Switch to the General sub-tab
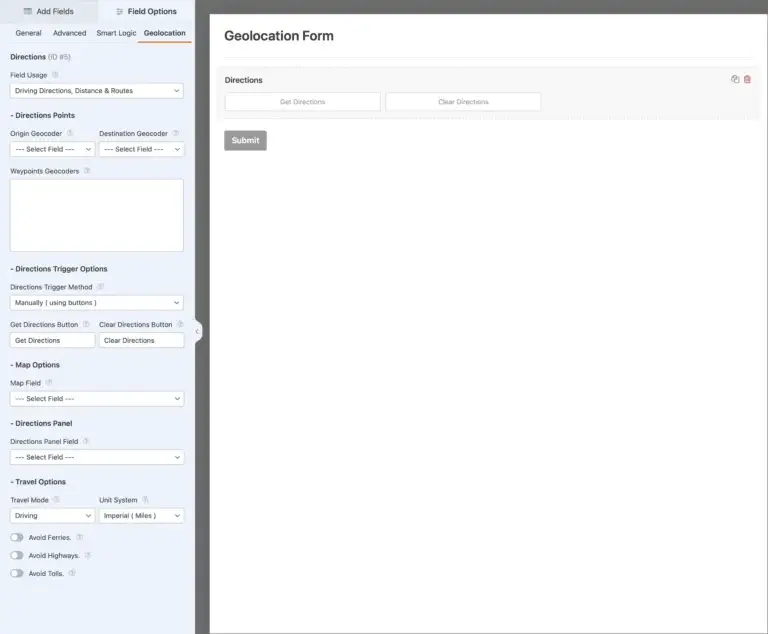 28,33
